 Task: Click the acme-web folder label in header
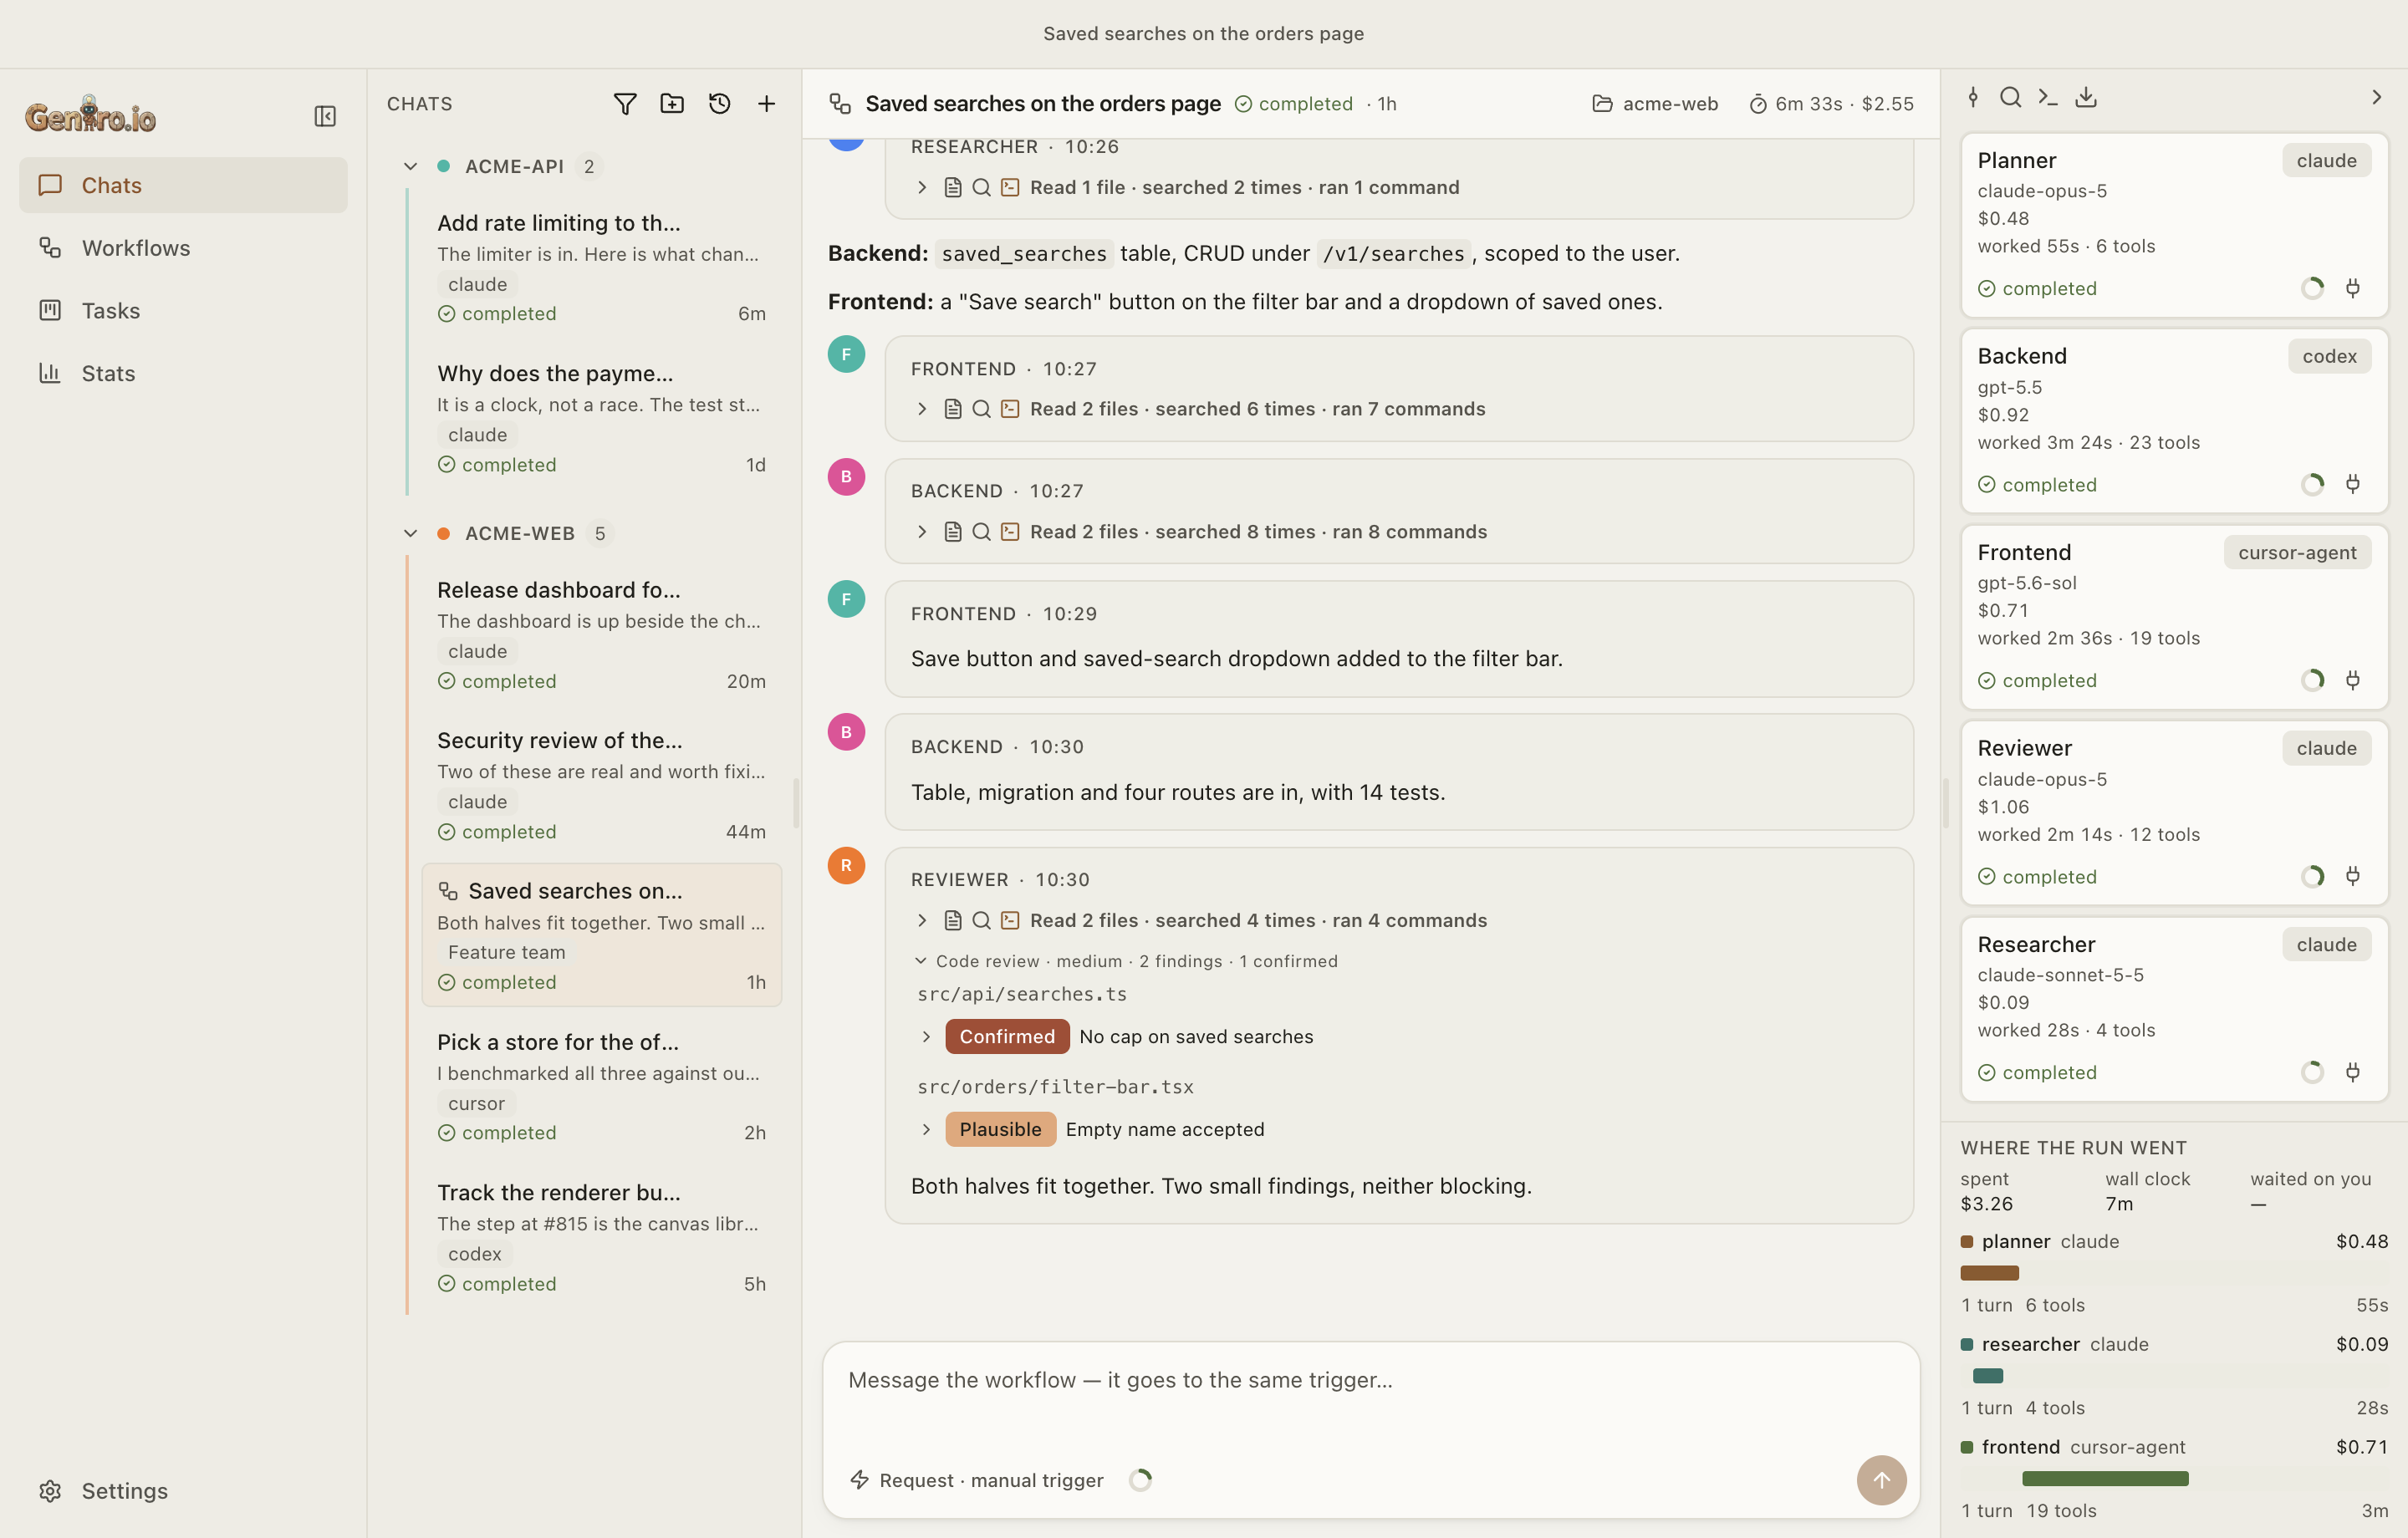(1655, 104)
